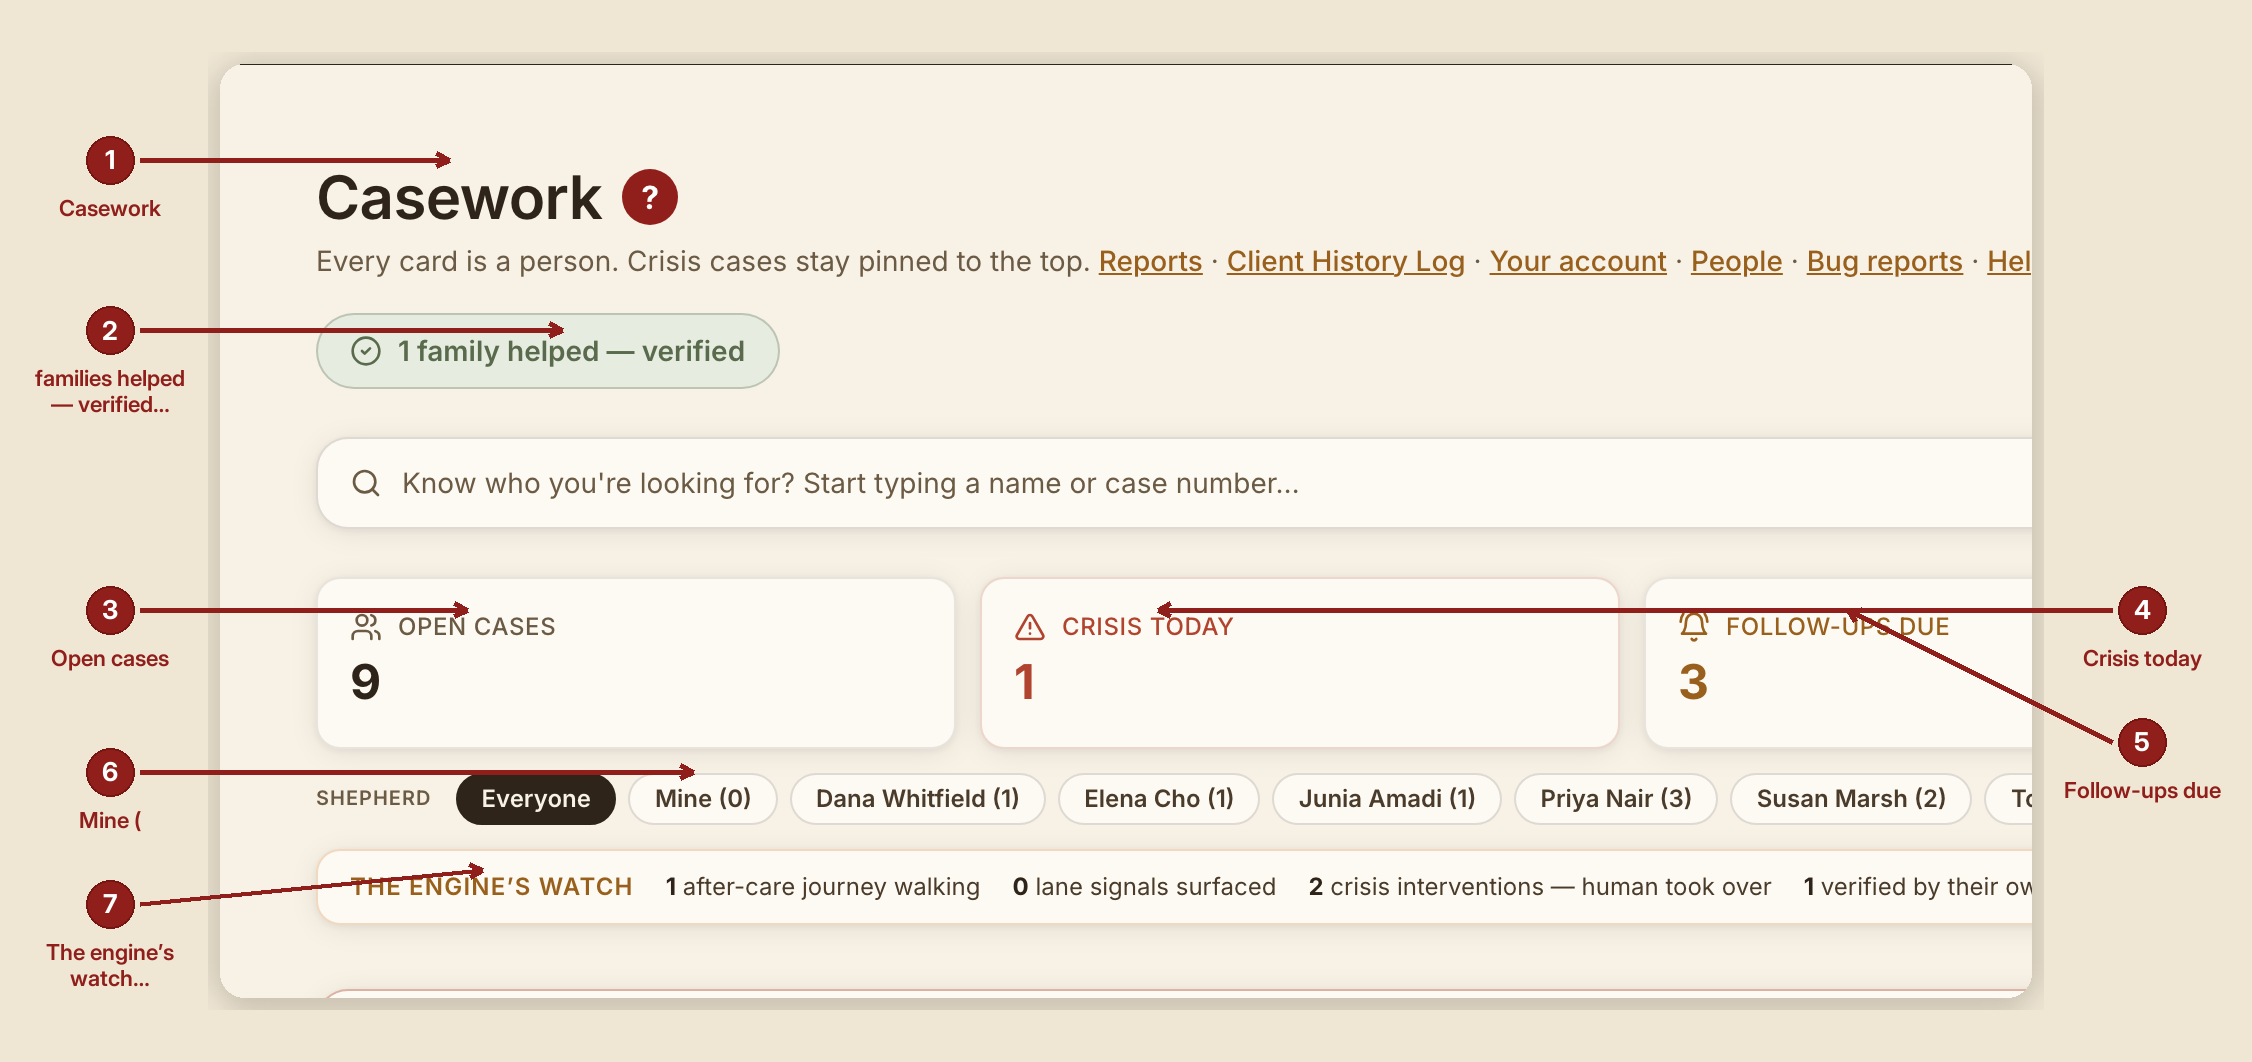Filter cases by Susan Marsh (2)
The height and width of the screenshot is (1062, 2252).
click(1851, 799)
